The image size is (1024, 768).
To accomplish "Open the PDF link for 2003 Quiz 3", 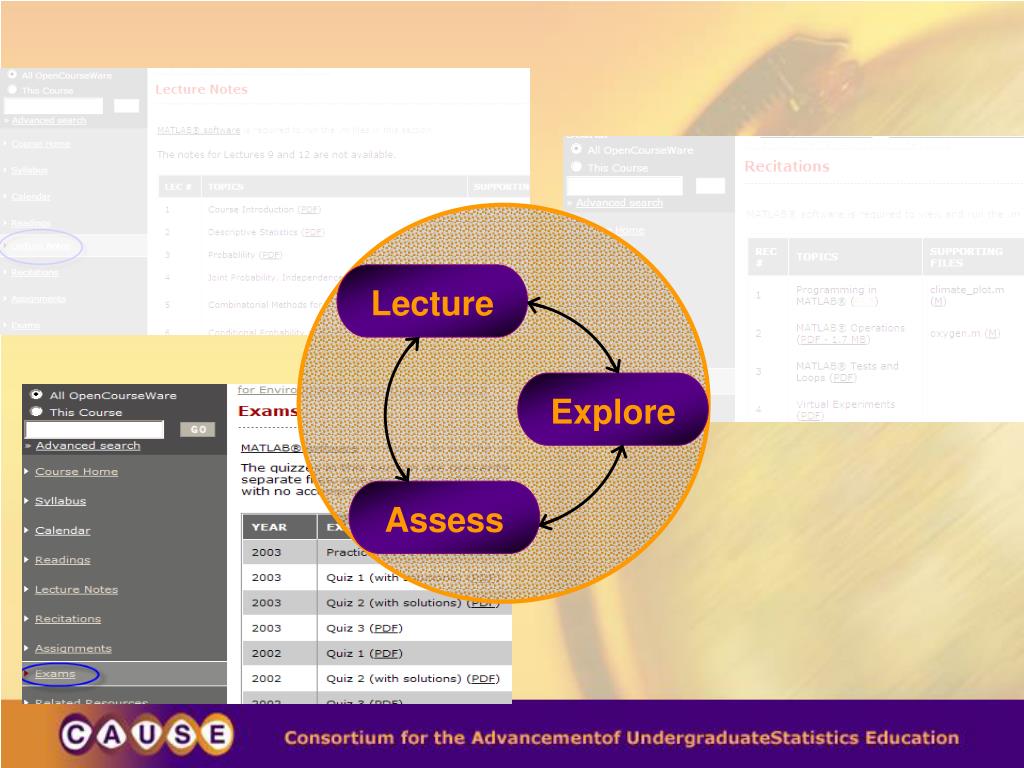I will (386, 628).
